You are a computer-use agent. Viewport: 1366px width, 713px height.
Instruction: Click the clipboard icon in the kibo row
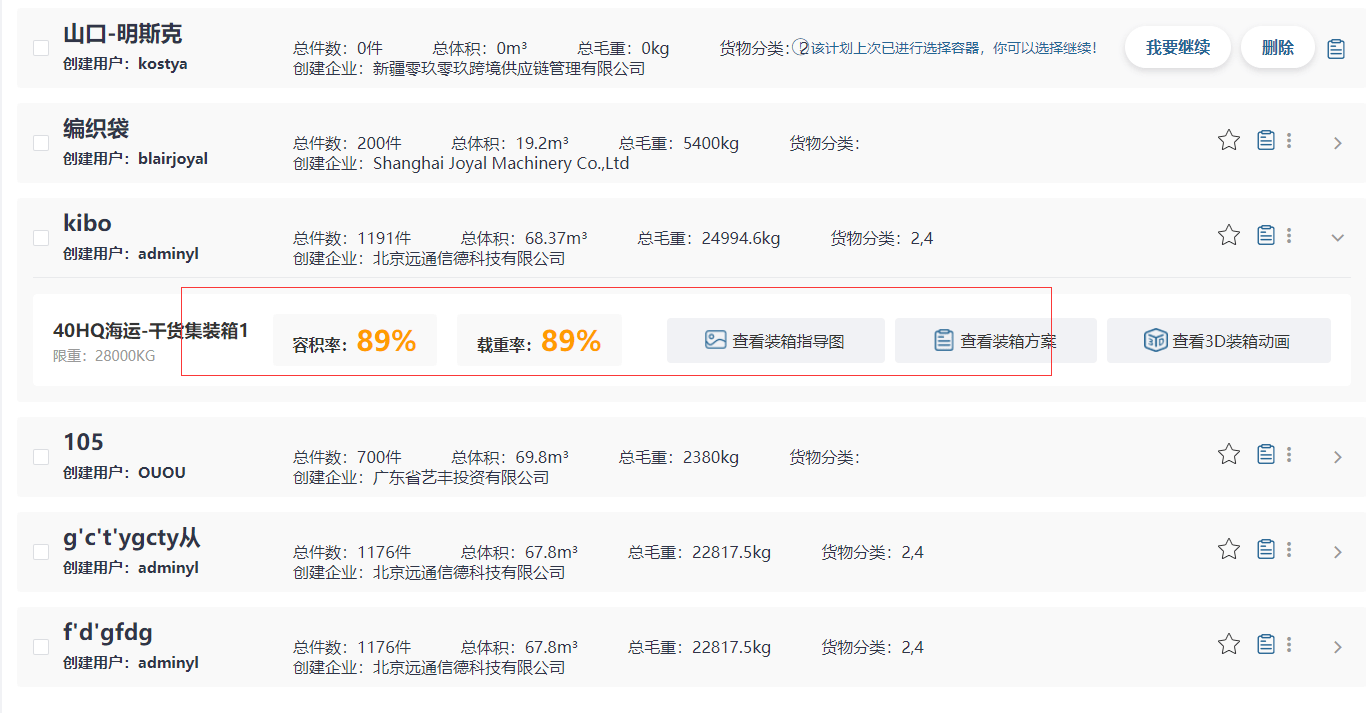[1266, 235]
